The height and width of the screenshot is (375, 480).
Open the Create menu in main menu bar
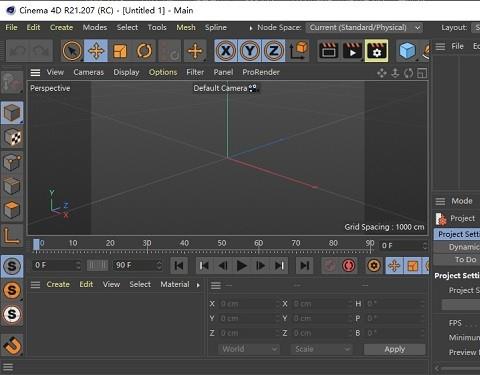click(61, 27)
